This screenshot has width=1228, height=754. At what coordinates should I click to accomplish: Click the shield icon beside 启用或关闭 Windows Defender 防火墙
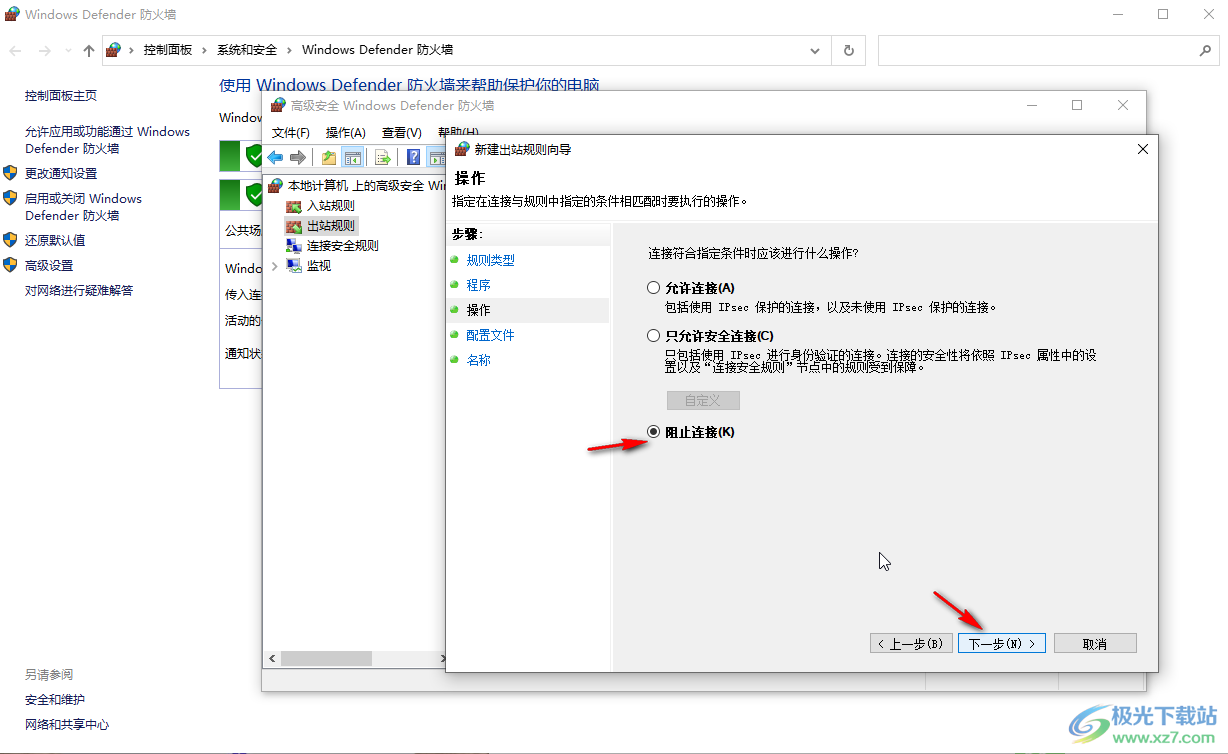click(11, 199)
